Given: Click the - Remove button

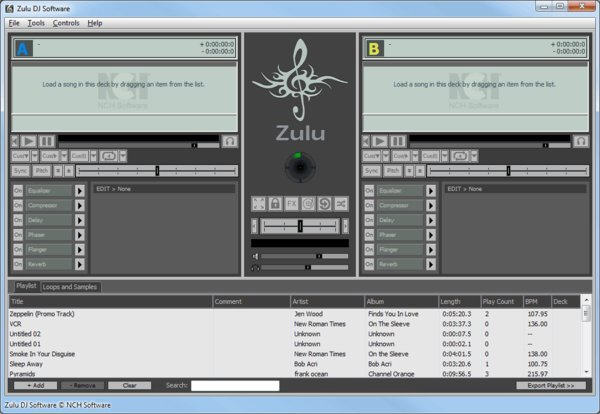Looking at the screenshot, I should click(x=82, y=385).
